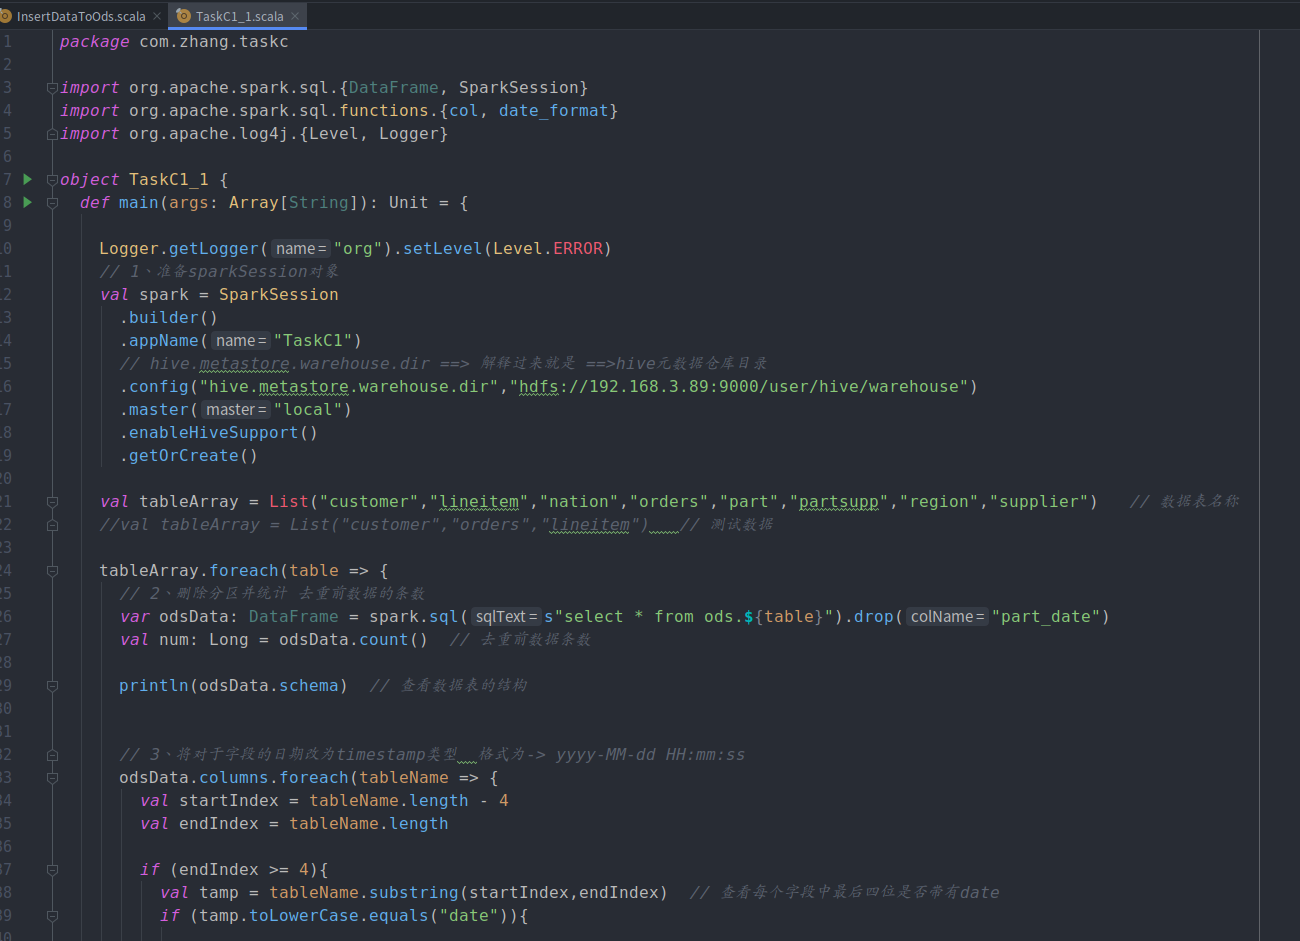Place cursor on package com.zhang.taskc

pos(174,42)
